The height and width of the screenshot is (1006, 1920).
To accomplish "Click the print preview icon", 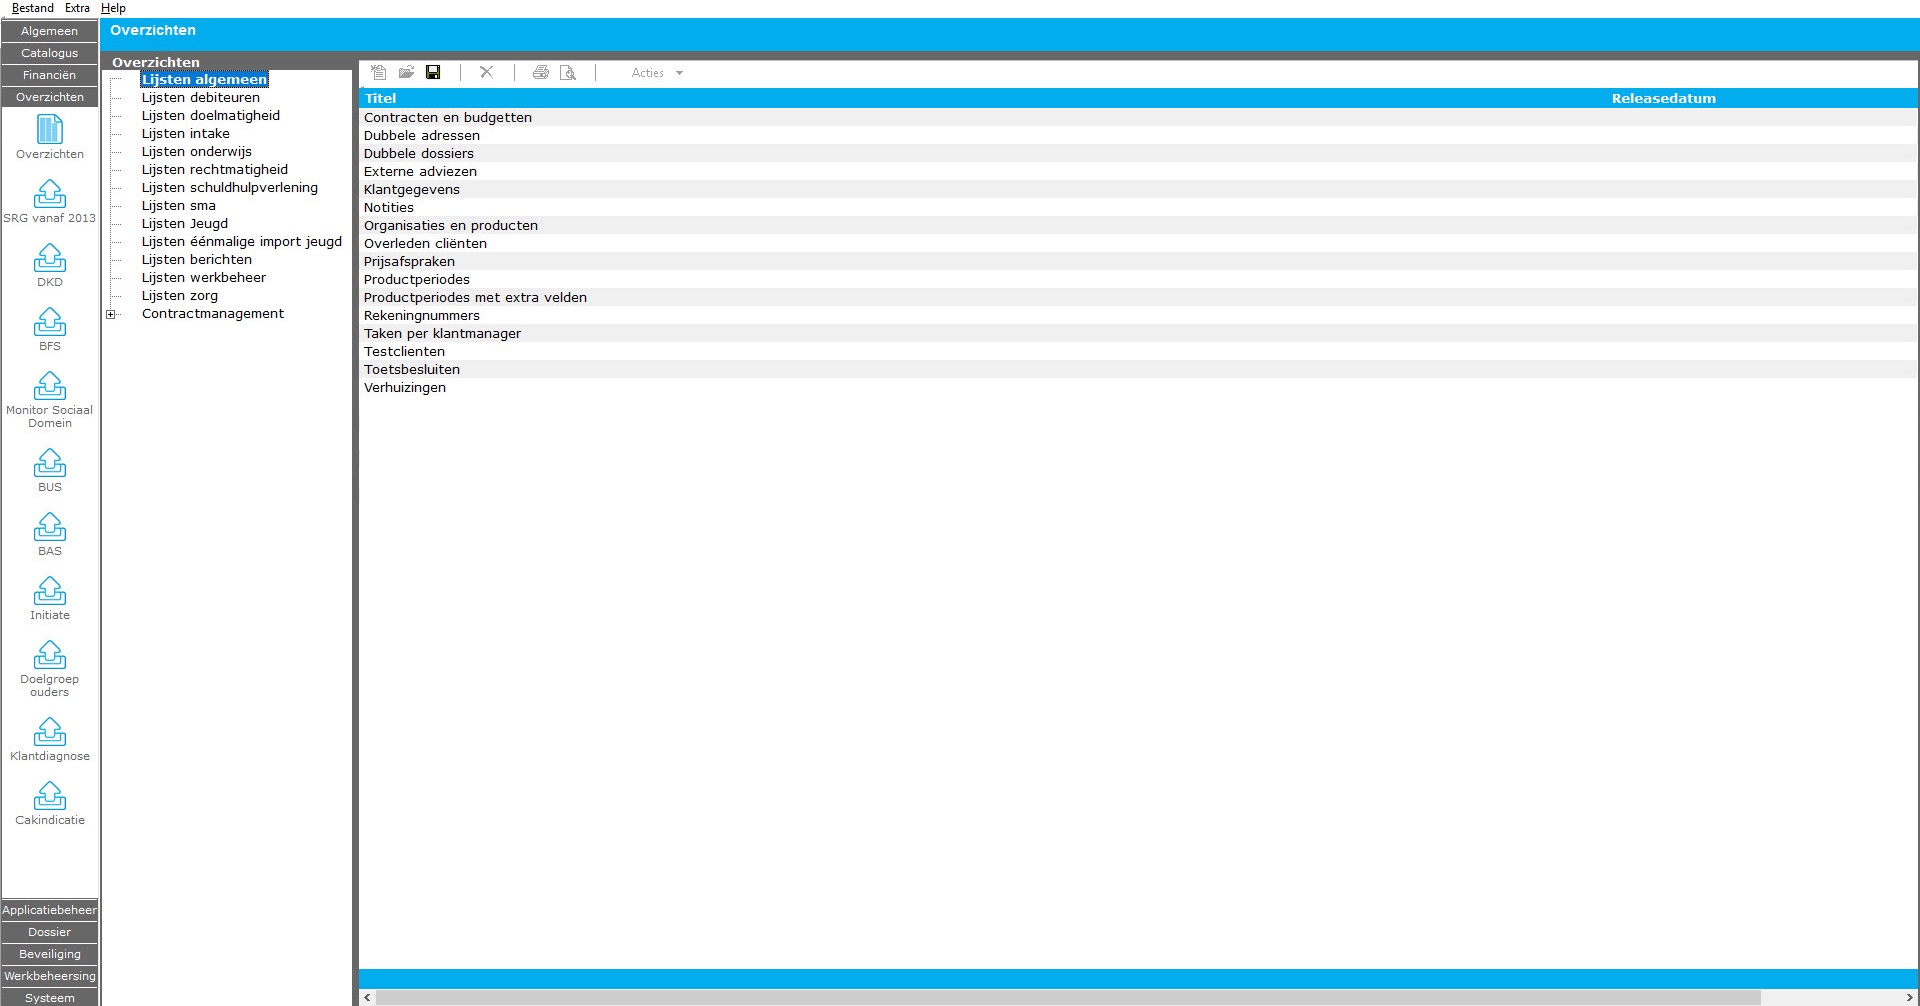I will point(568,72).
